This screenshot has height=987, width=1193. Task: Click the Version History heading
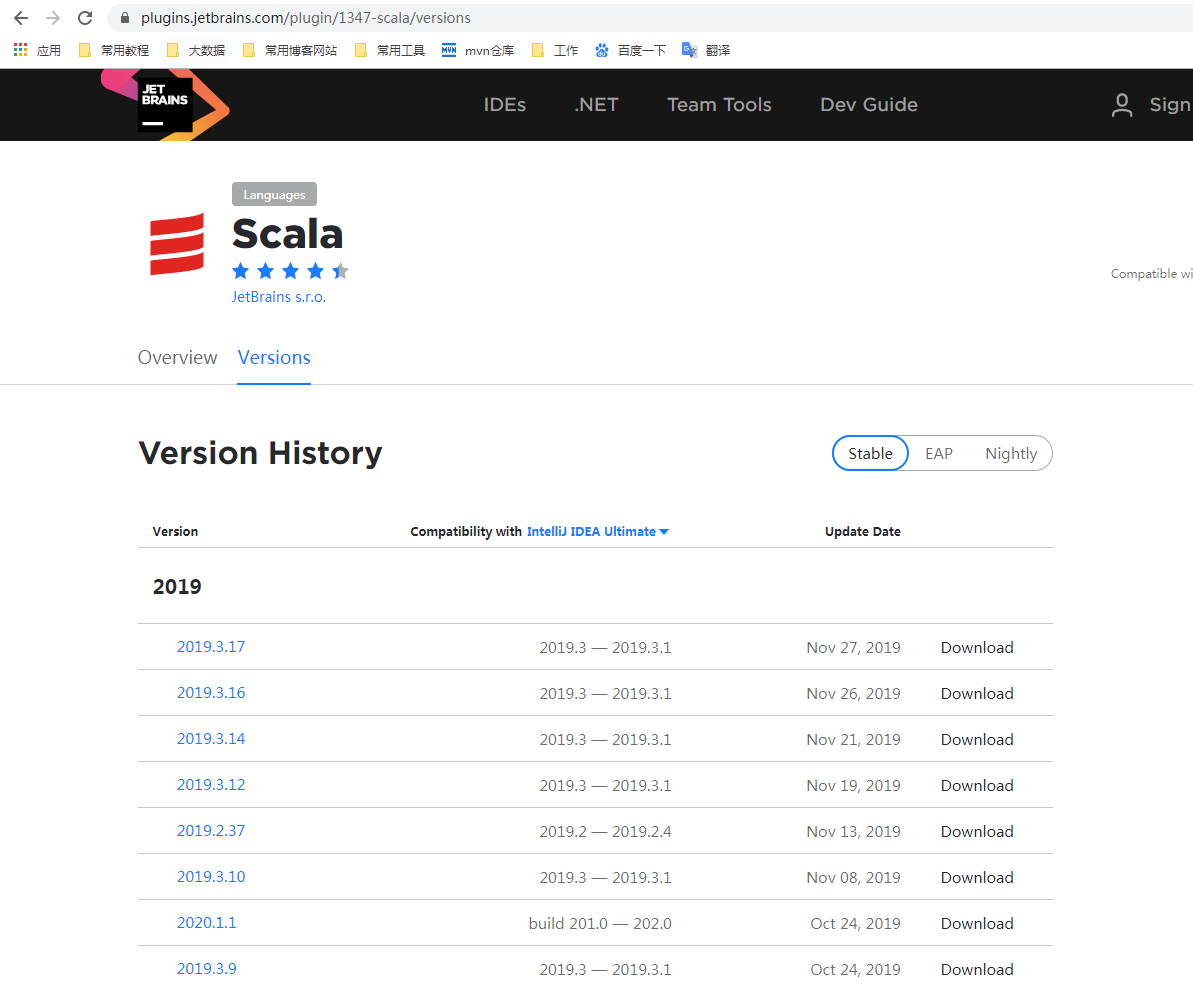coord(260,453)
